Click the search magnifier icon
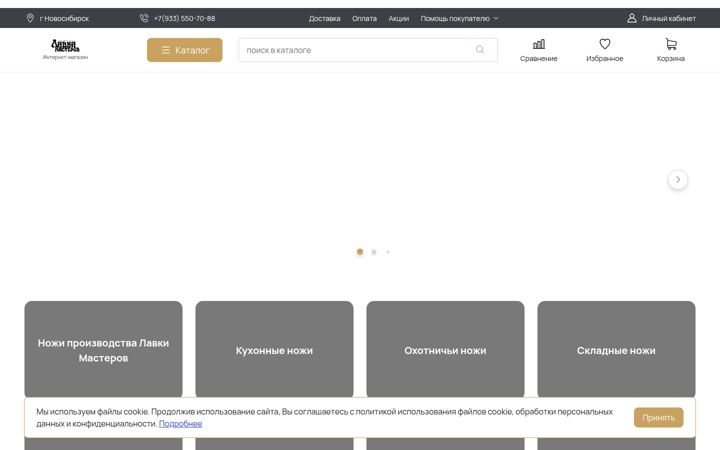This screenshot has height=450, width=720. 480,50
